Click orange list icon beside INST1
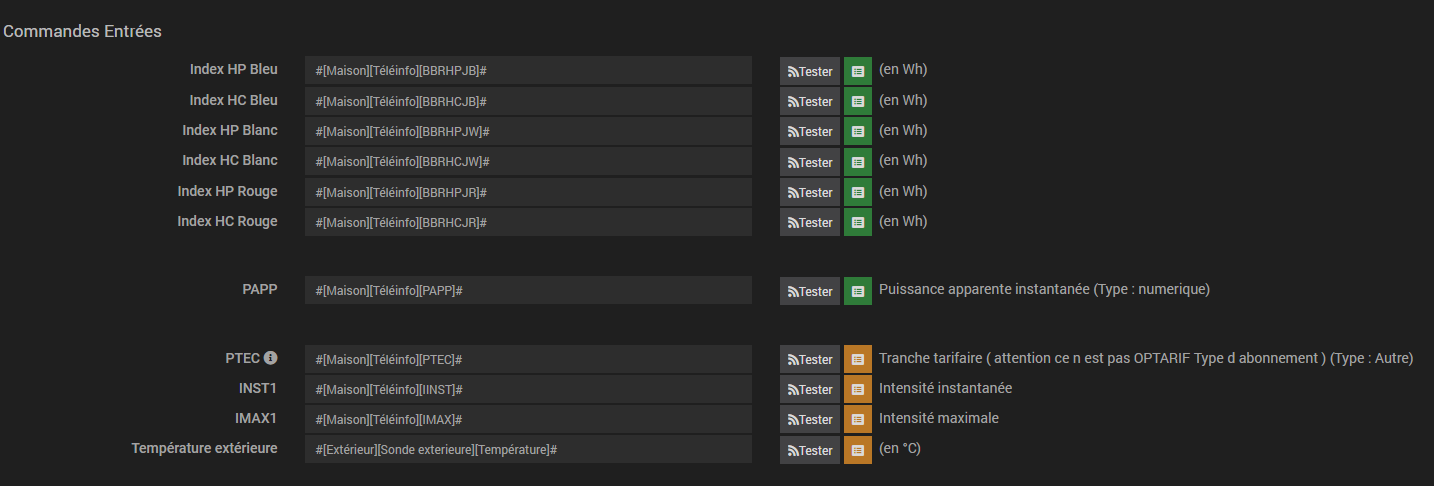 pos(858,389)
